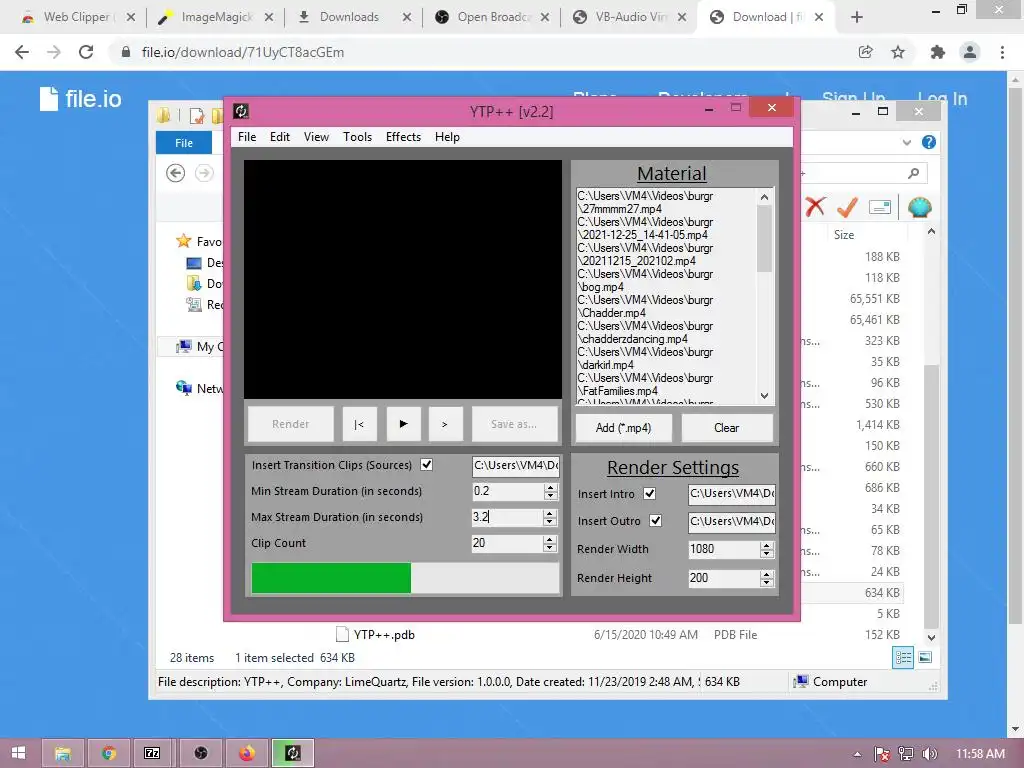Reload the Chrome page
The height and width of the screenshot is (768, 1024).
(86, 52)
